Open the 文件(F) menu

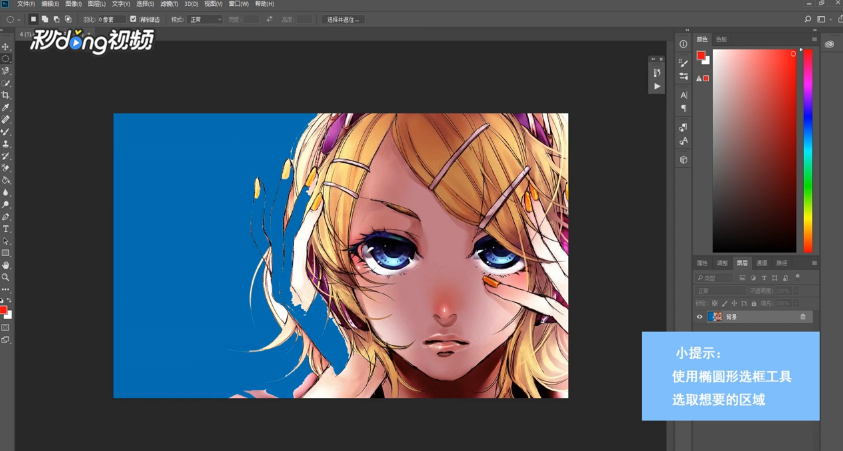(26, 4)
